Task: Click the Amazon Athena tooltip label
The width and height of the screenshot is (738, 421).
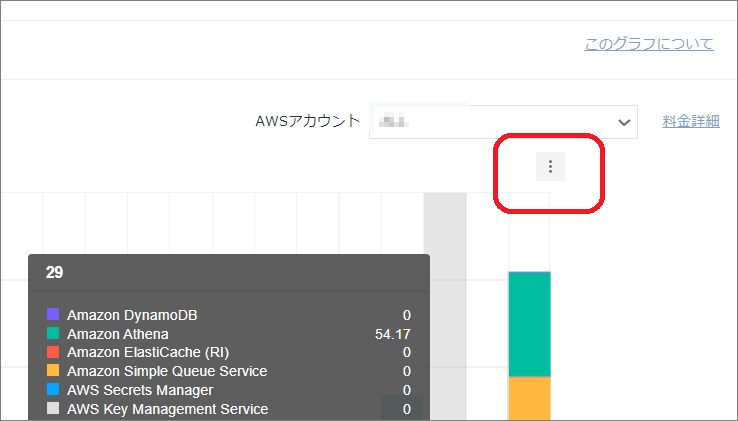Action: point(118,334)
